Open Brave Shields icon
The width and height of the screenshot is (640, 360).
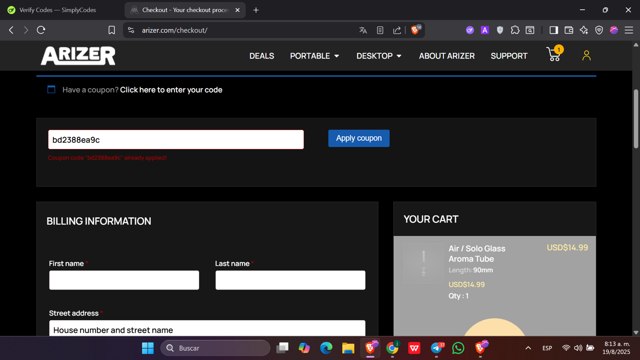point(416,30)
